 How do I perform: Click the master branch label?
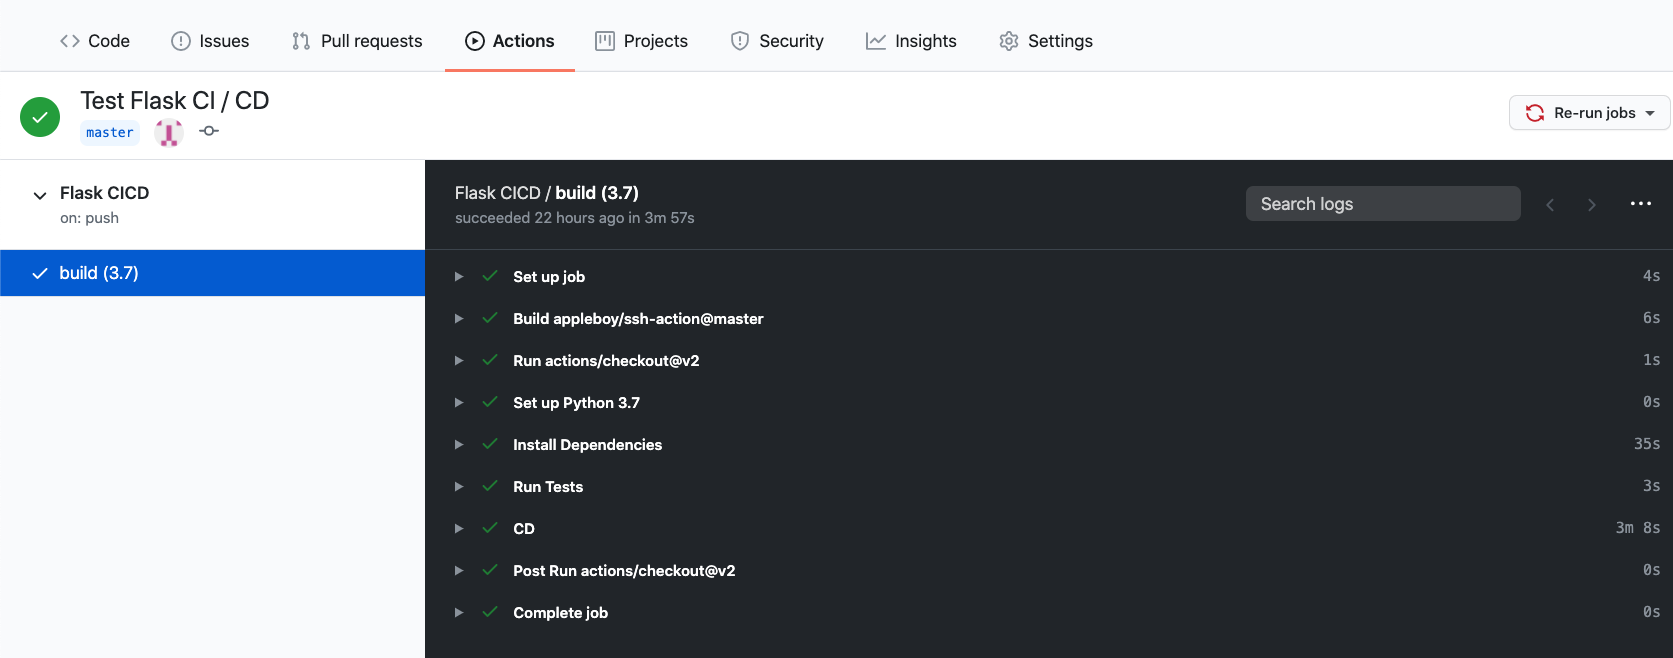tap(110, 132)
